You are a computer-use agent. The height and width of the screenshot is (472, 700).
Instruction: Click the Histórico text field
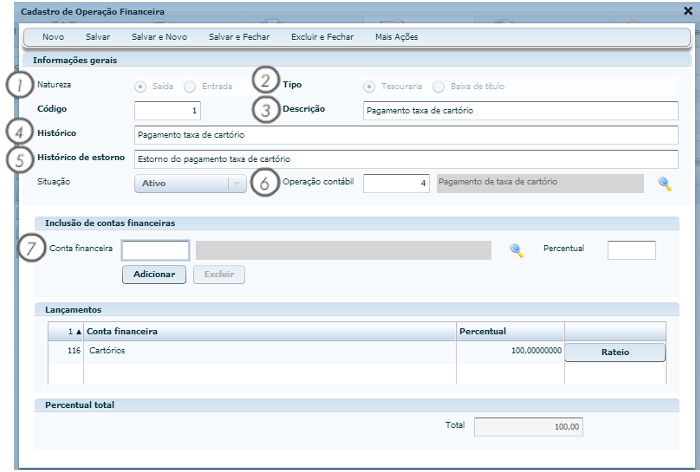point(406,135)
